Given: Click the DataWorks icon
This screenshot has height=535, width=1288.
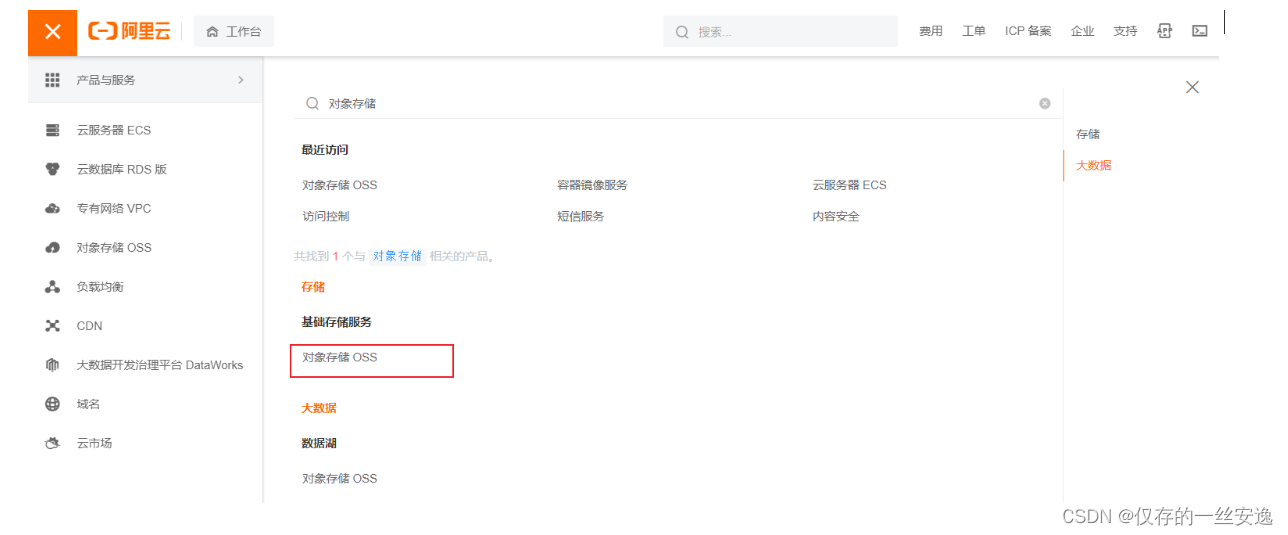Looking at the screenshot, I should click(53, 365).
